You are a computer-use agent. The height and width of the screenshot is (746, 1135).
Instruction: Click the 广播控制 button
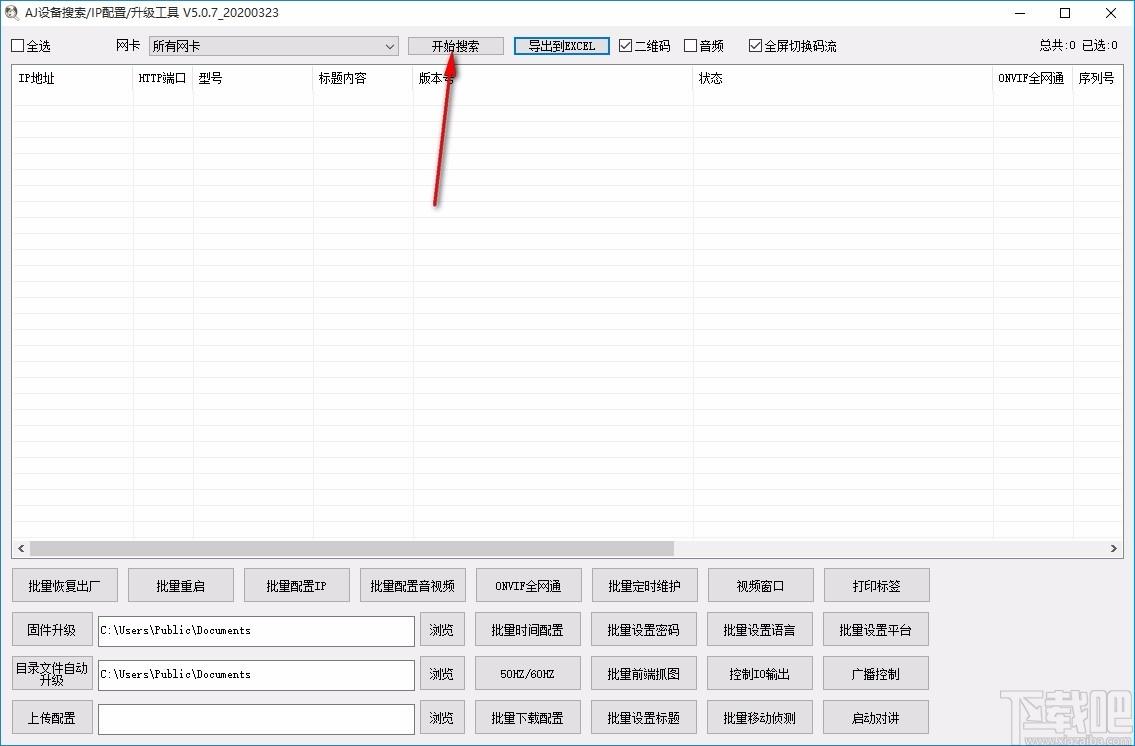pos(876,674)
